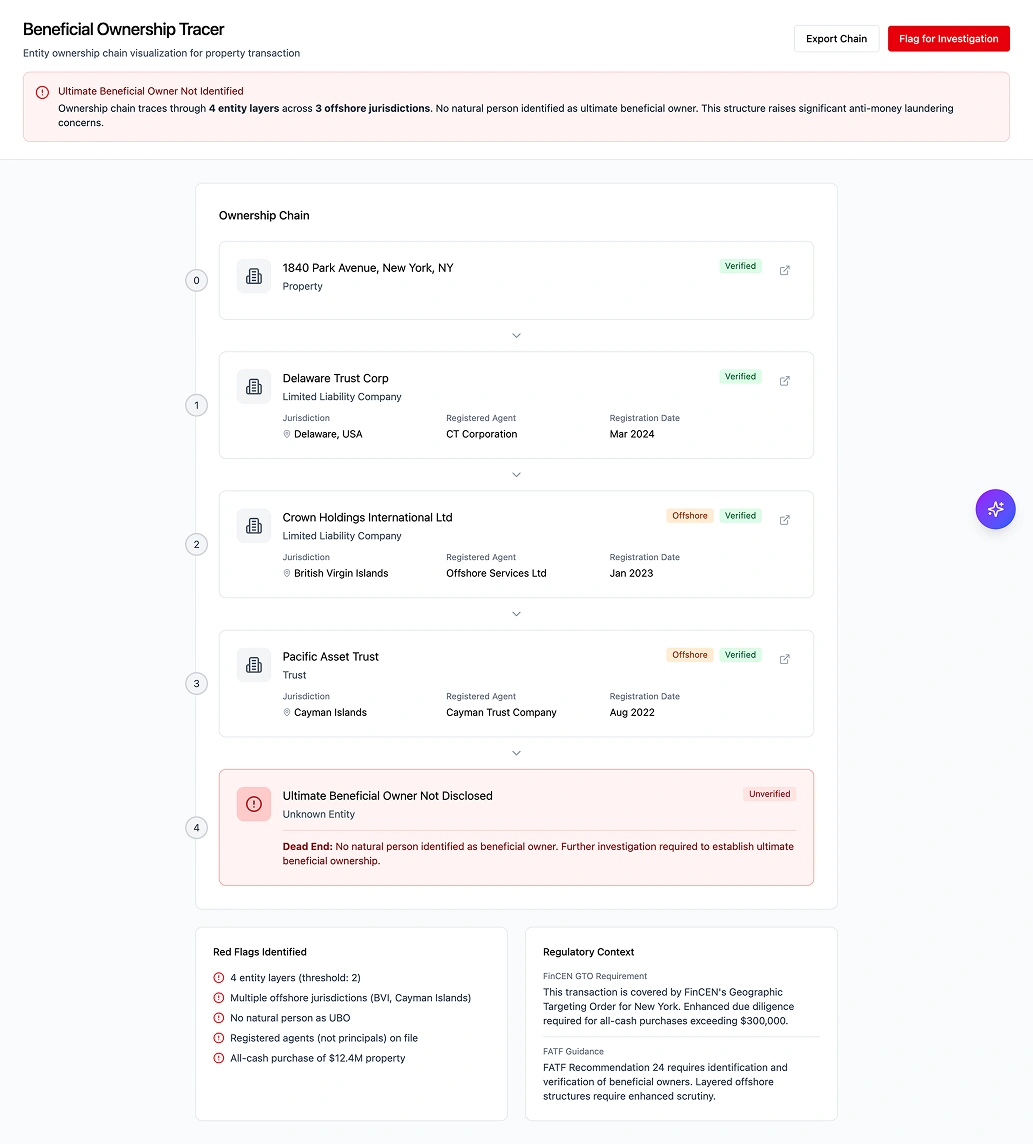The height and width of the screenshot is (1144, 1033).
Task: Expand chevron below Crown Holdings International card
Action: tap(516, 614)
